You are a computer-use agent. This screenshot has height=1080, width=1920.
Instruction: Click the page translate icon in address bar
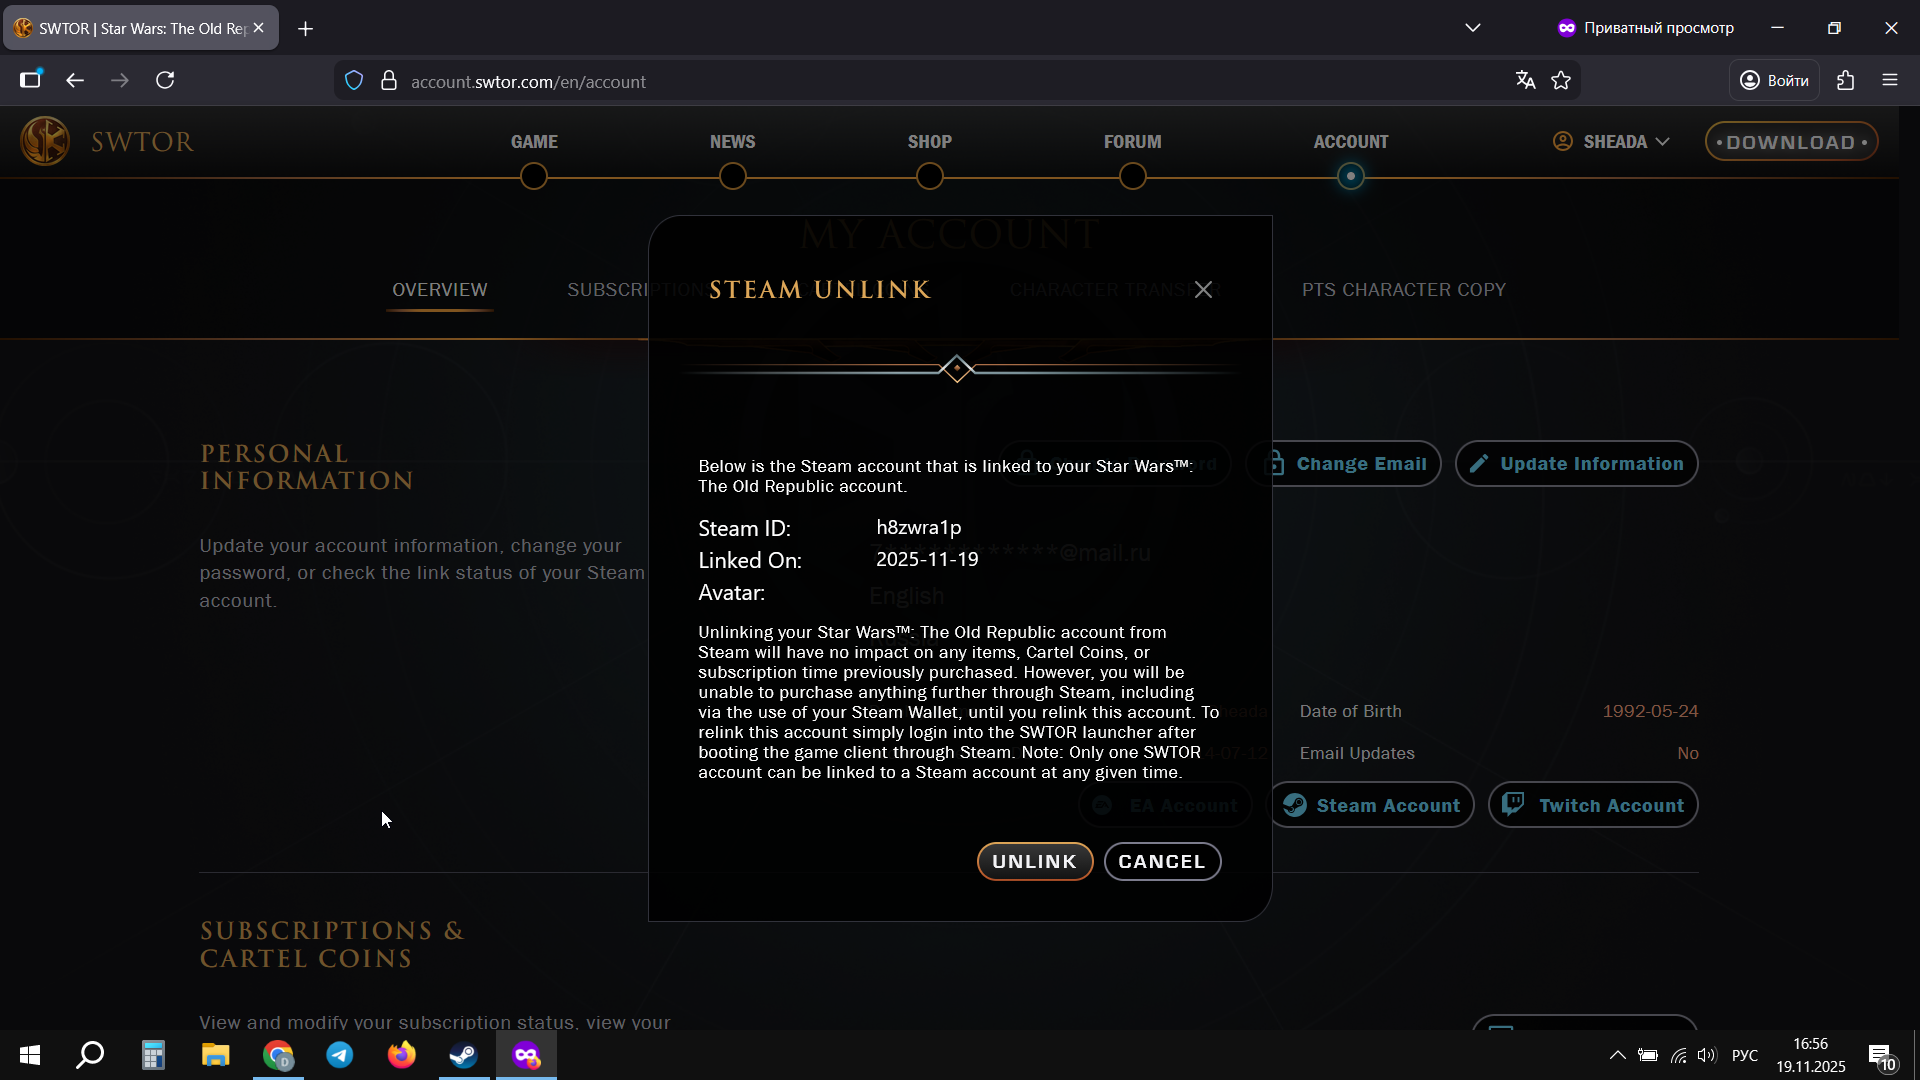pos(1525,81)
